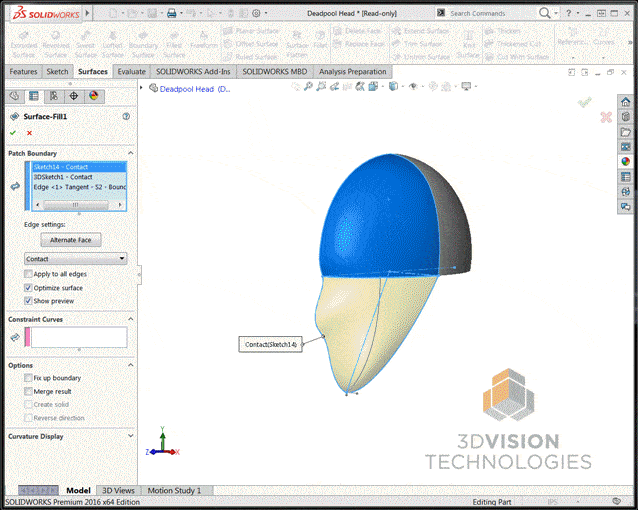This screenshot has width=638, height=510.
Task: Open View Palette icon in task pane
Action: pos(625,147)
